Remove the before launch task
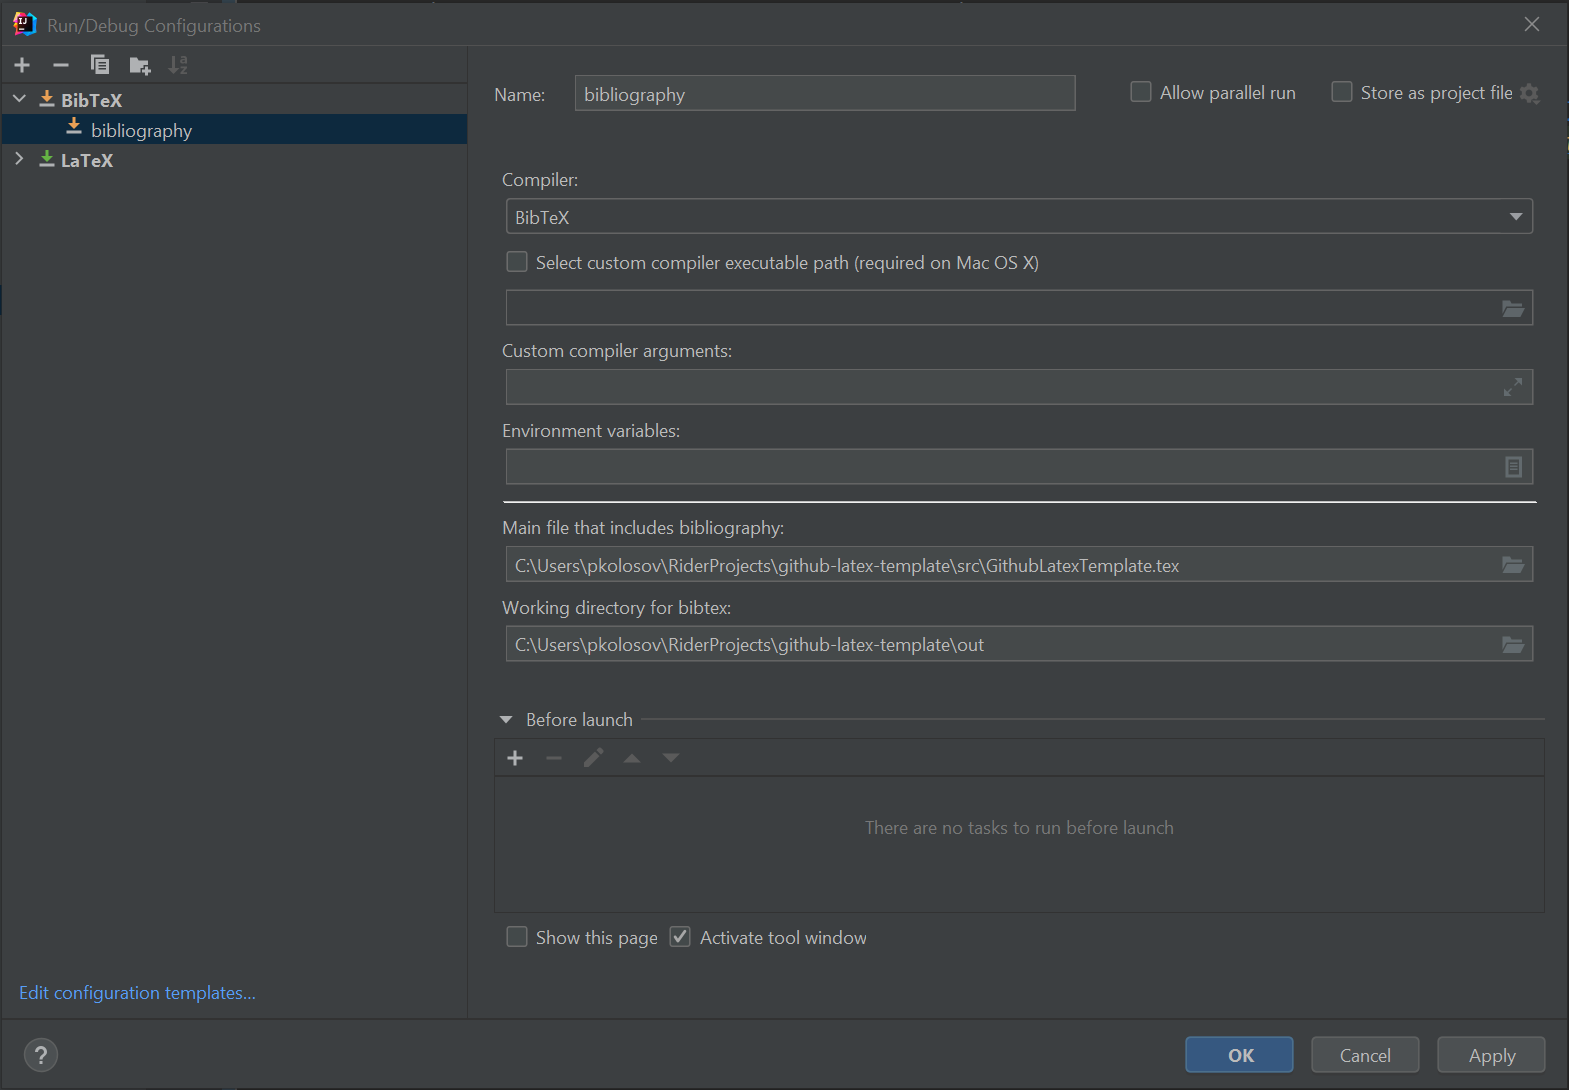Screen dimensions: 1569x1090 (x=554, y=758)
